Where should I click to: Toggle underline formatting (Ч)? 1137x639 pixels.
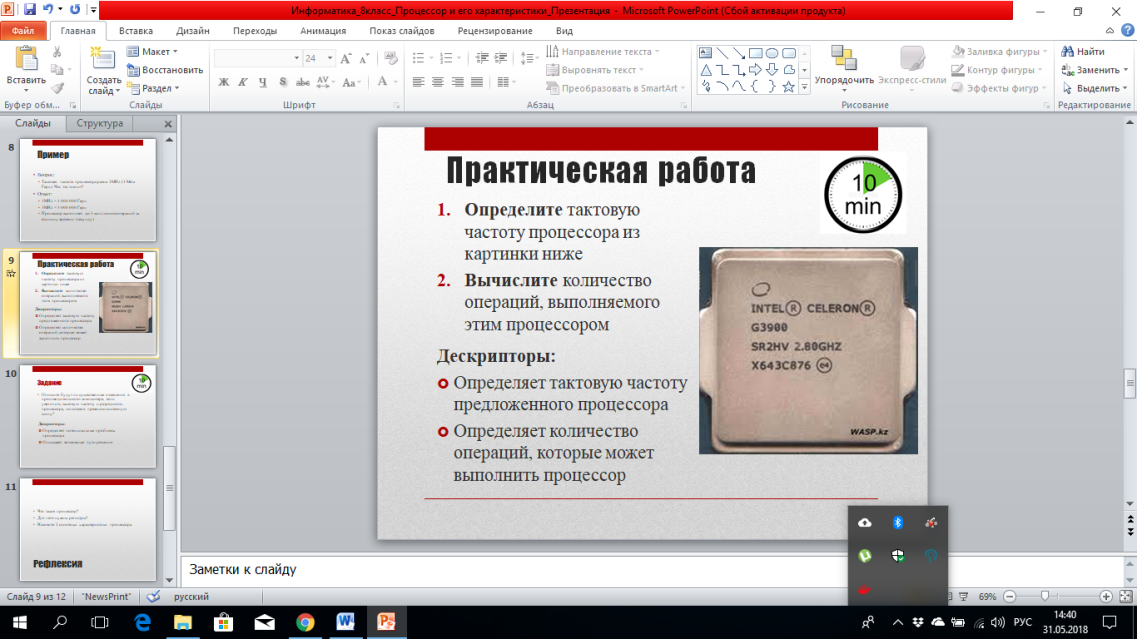tap(263, 83)
